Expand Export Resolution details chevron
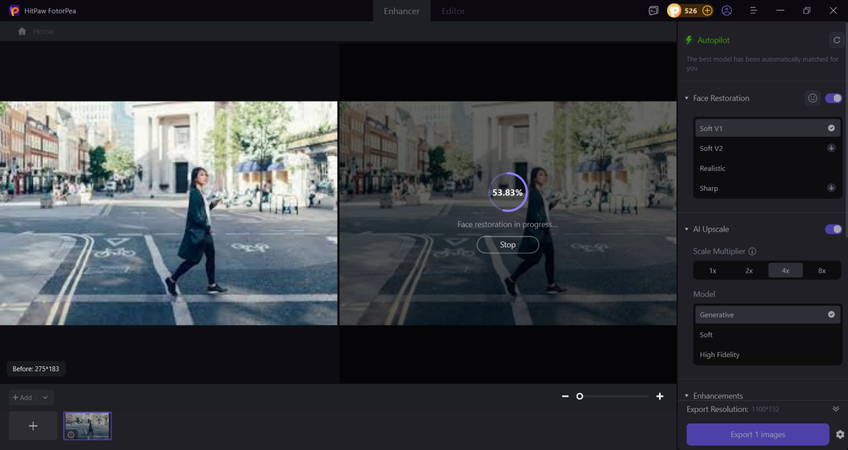This screenshot has width=848, height=450. coord(836,409)
